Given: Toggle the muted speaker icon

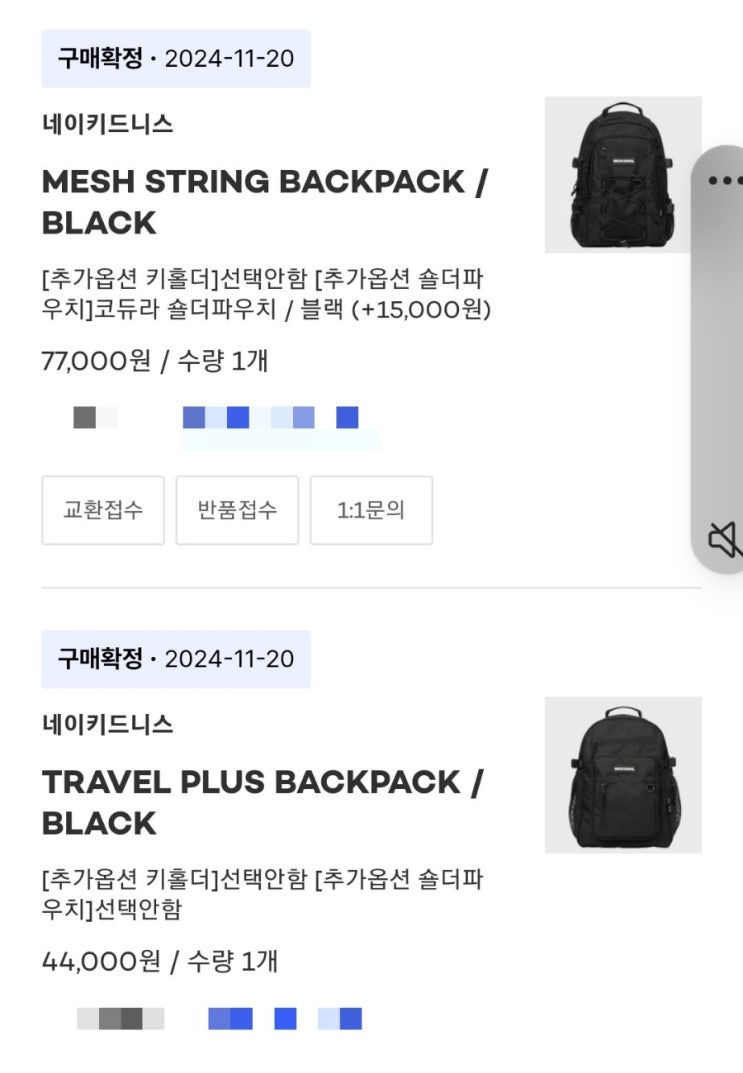Looking at the screenshot, I should [x=725, y=540].
